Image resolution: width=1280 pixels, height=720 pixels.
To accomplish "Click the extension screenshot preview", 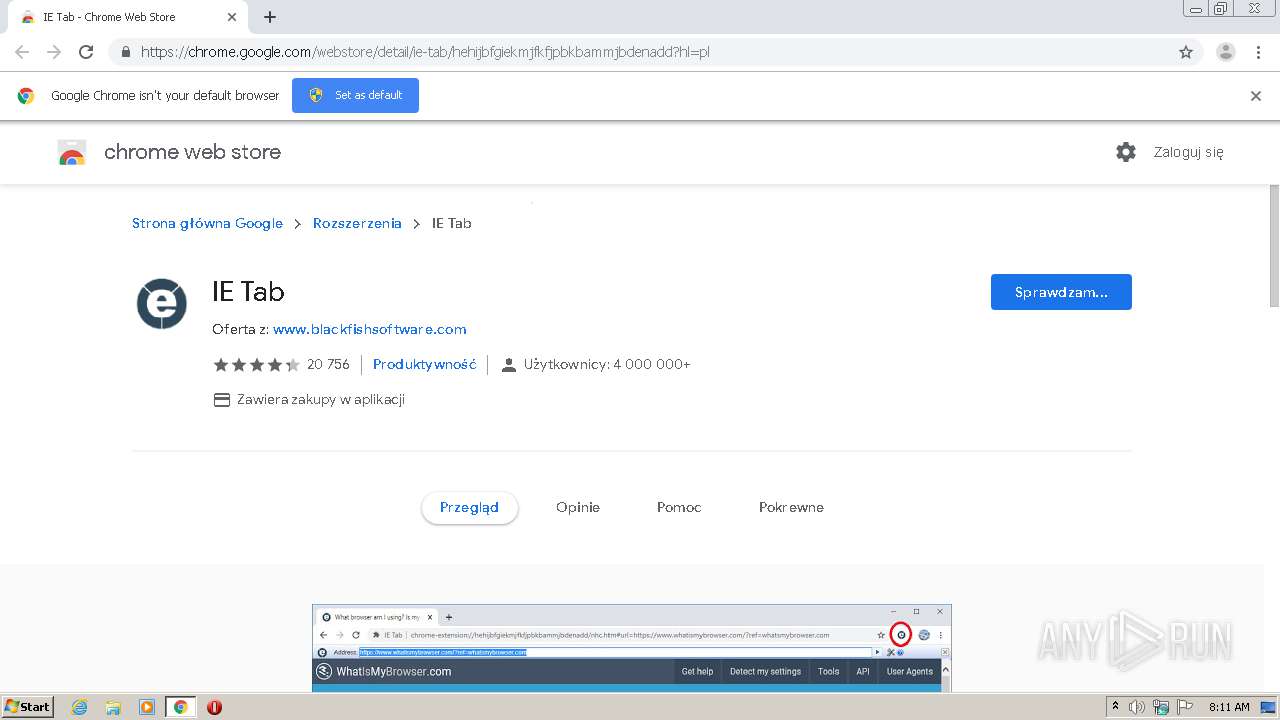I will tap(631, 647).
